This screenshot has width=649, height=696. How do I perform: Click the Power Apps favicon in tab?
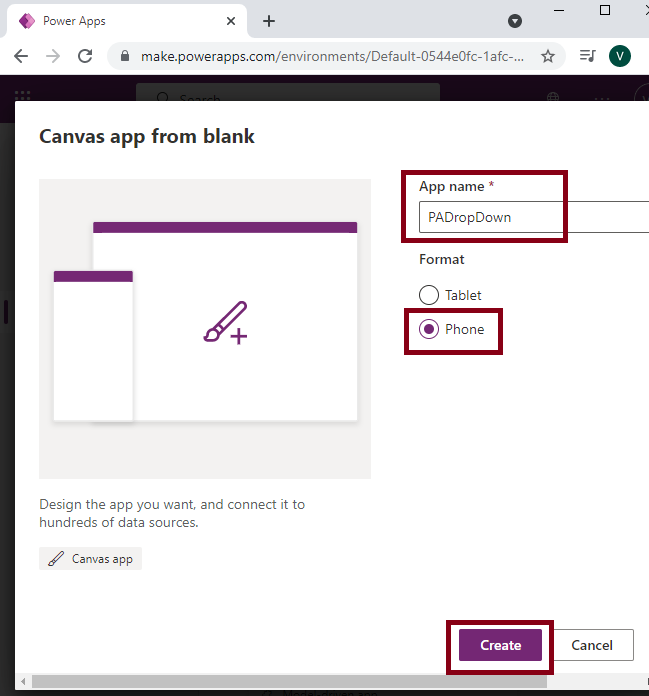(x=27, y=21)
